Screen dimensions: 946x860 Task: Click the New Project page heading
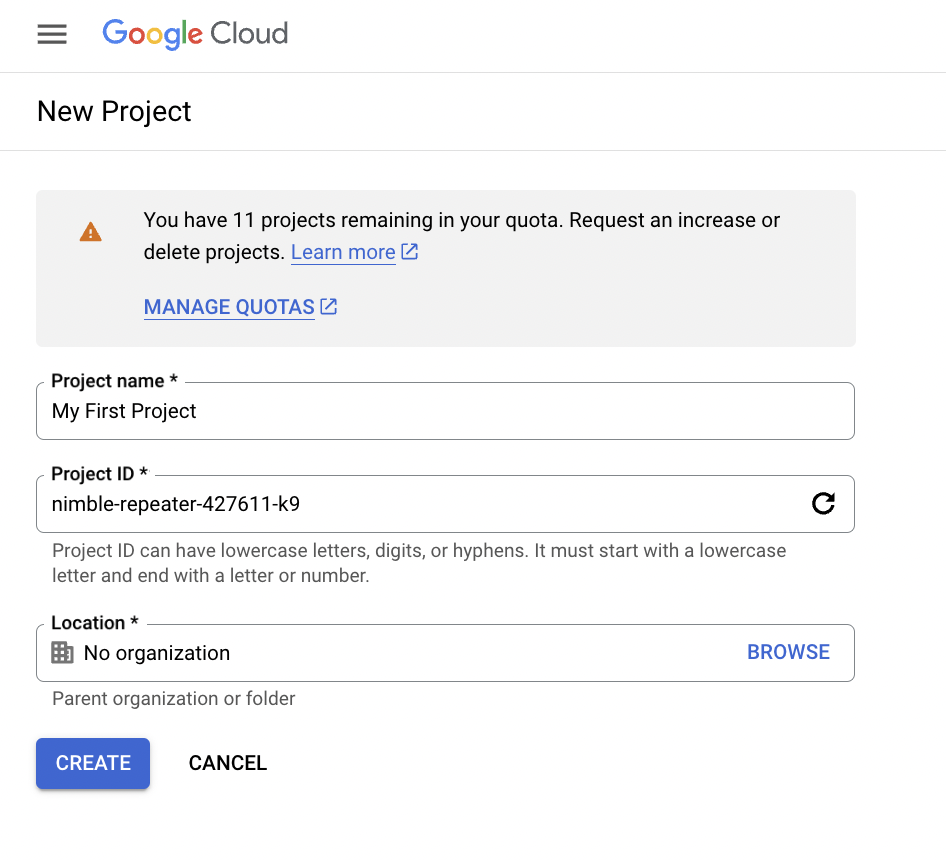[114, 112]
